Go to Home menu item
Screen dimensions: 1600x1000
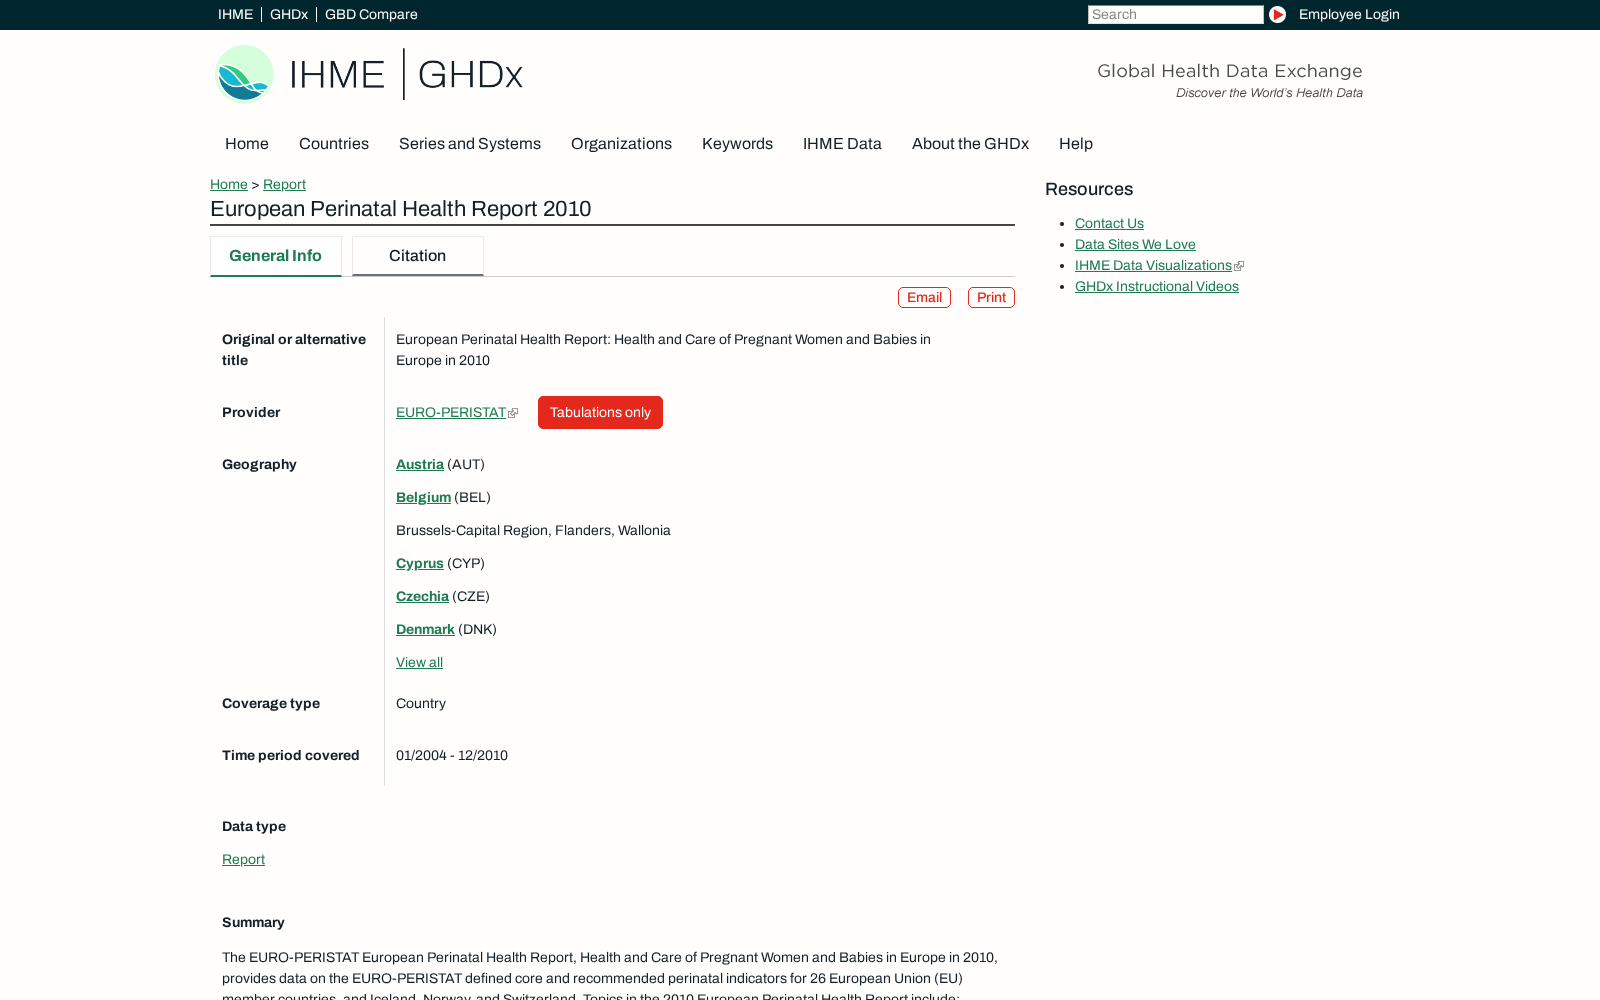pos(247,144)
